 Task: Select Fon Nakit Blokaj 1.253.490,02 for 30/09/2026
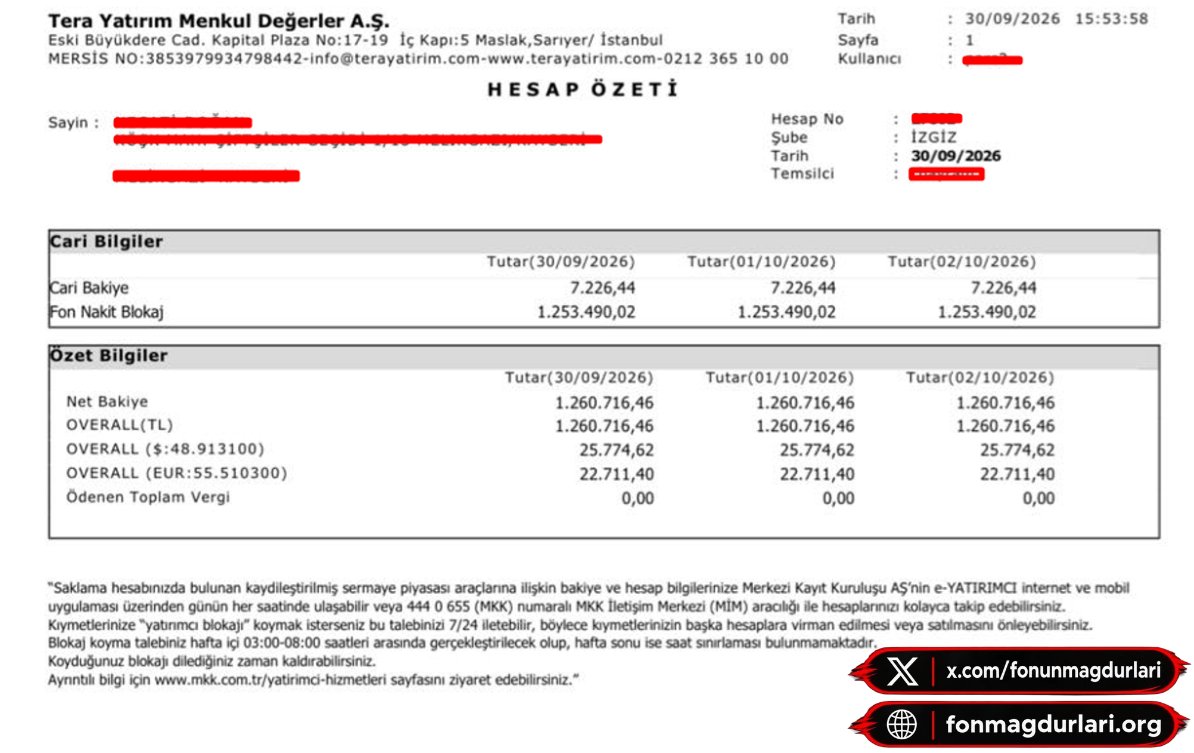586,312
